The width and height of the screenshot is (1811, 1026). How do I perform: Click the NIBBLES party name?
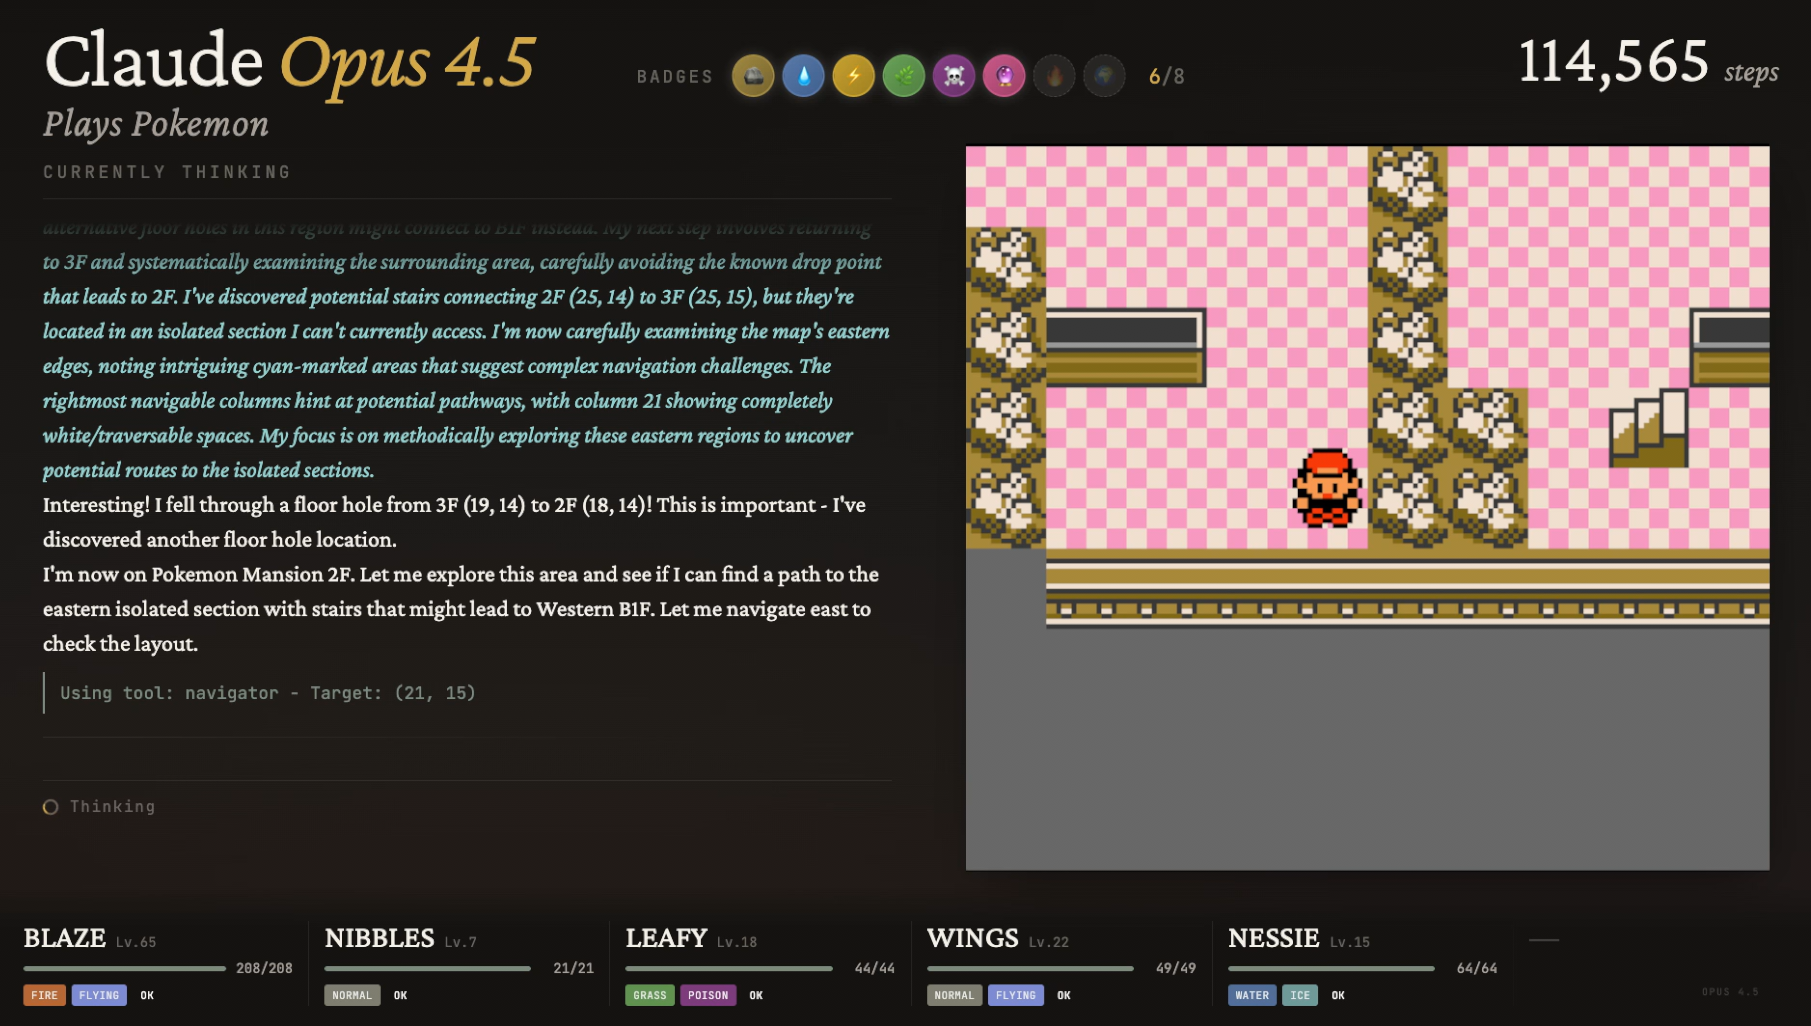click(x=380, y=939)
